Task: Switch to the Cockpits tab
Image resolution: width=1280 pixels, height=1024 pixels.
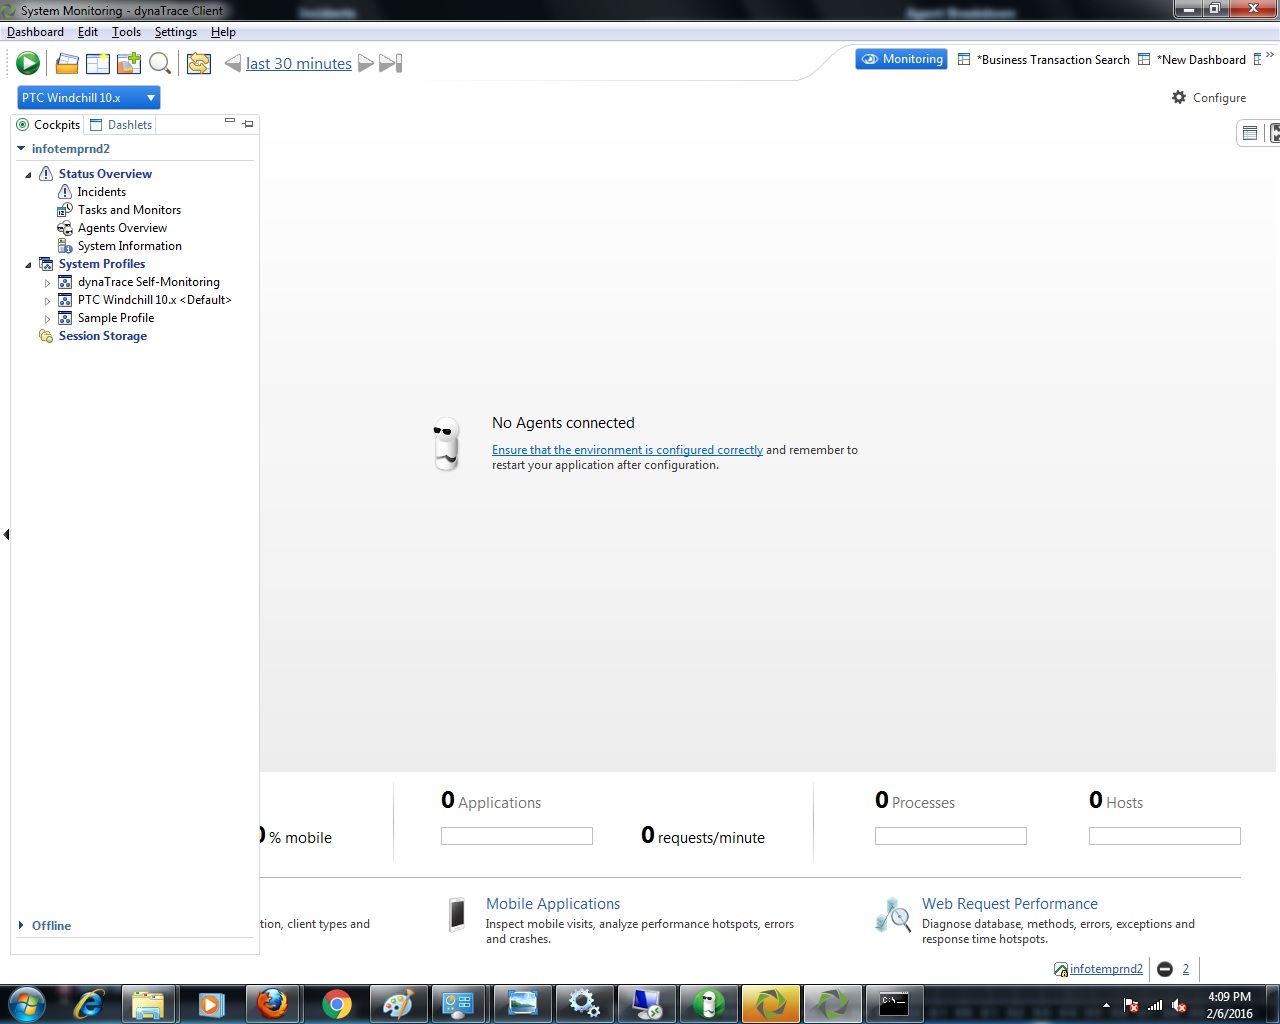Action: pos(49,125)
